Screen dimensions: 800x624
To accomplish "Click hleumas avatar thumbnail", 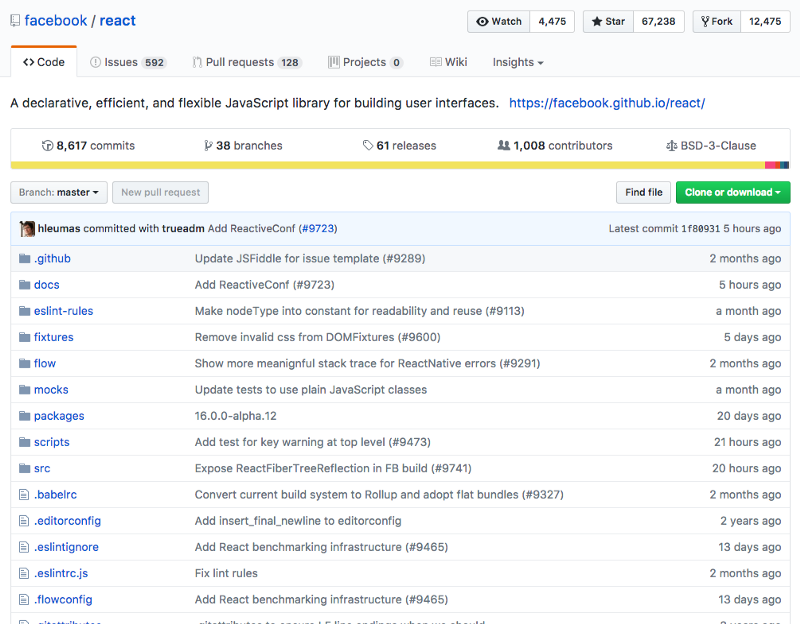I will pos(27,229).
